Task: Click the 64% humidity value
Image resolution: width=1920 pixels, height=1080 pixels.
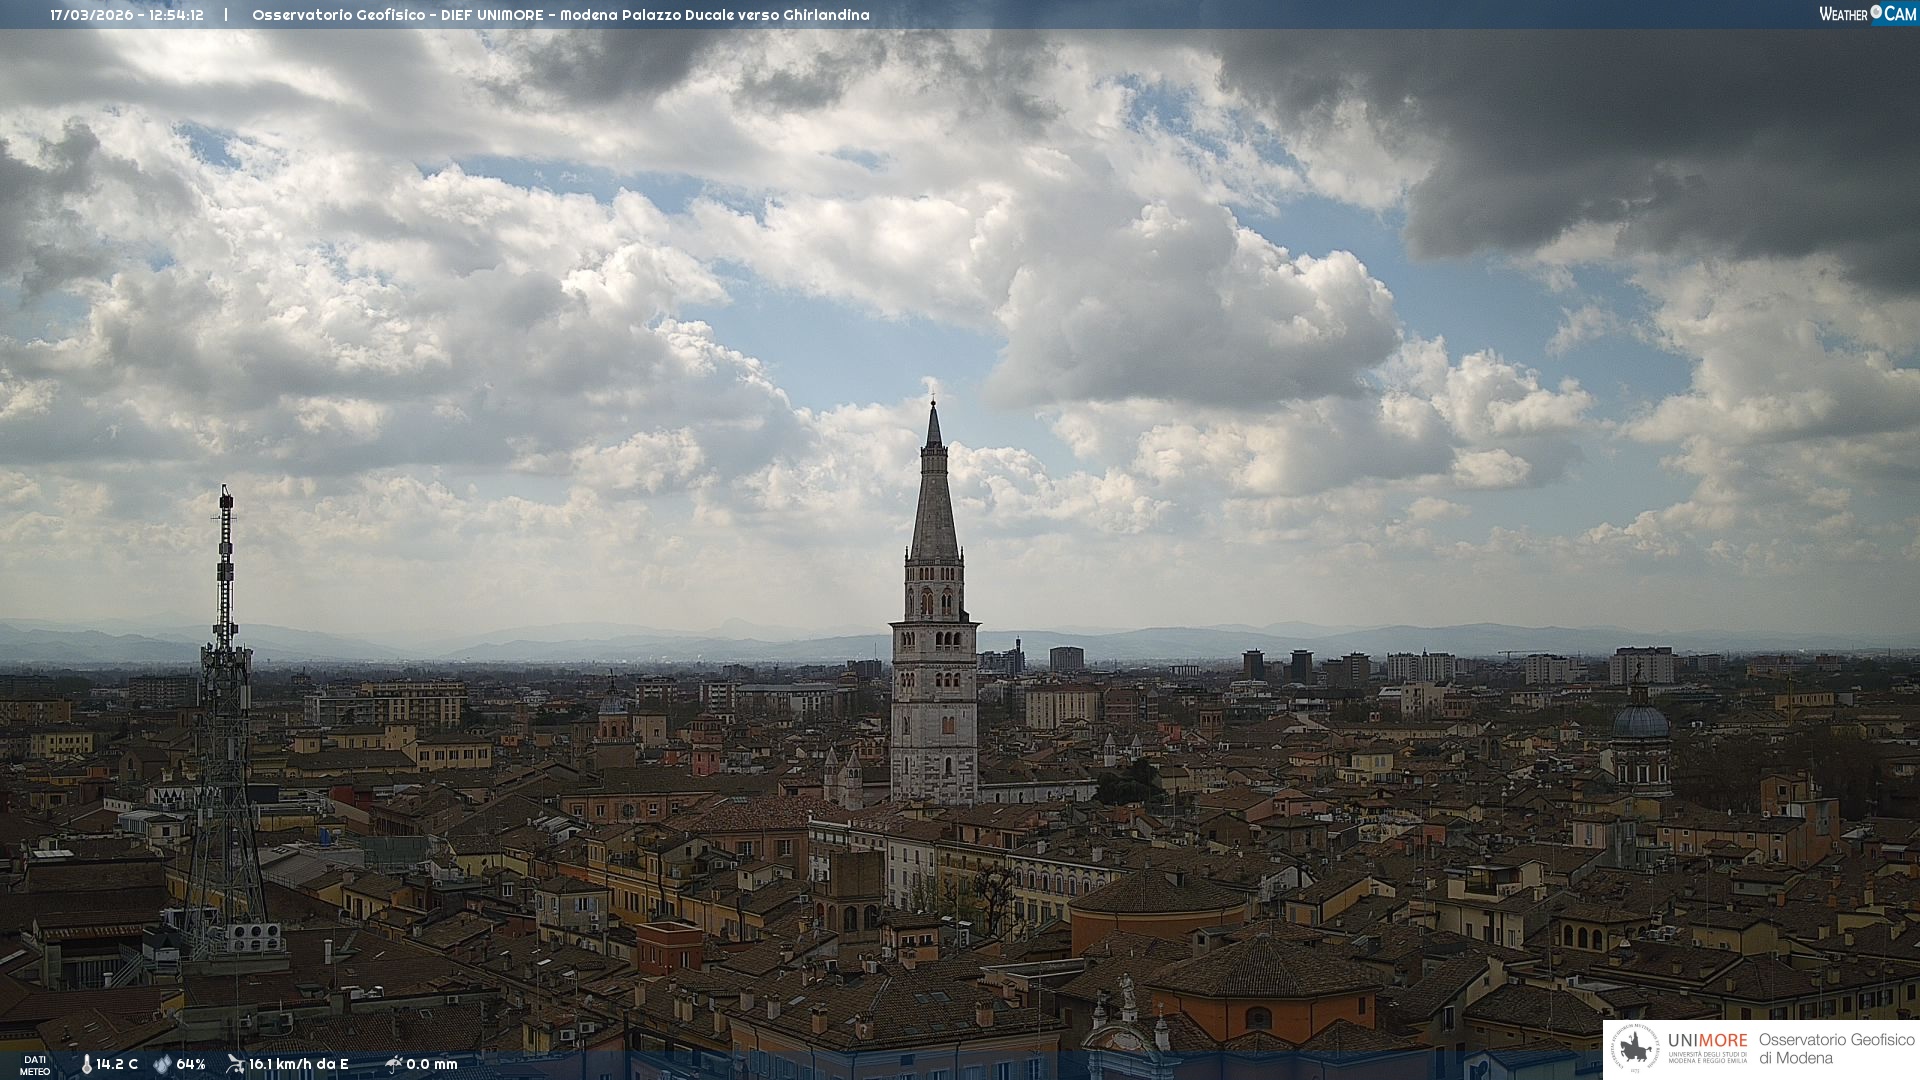Action: point(191,1064)
